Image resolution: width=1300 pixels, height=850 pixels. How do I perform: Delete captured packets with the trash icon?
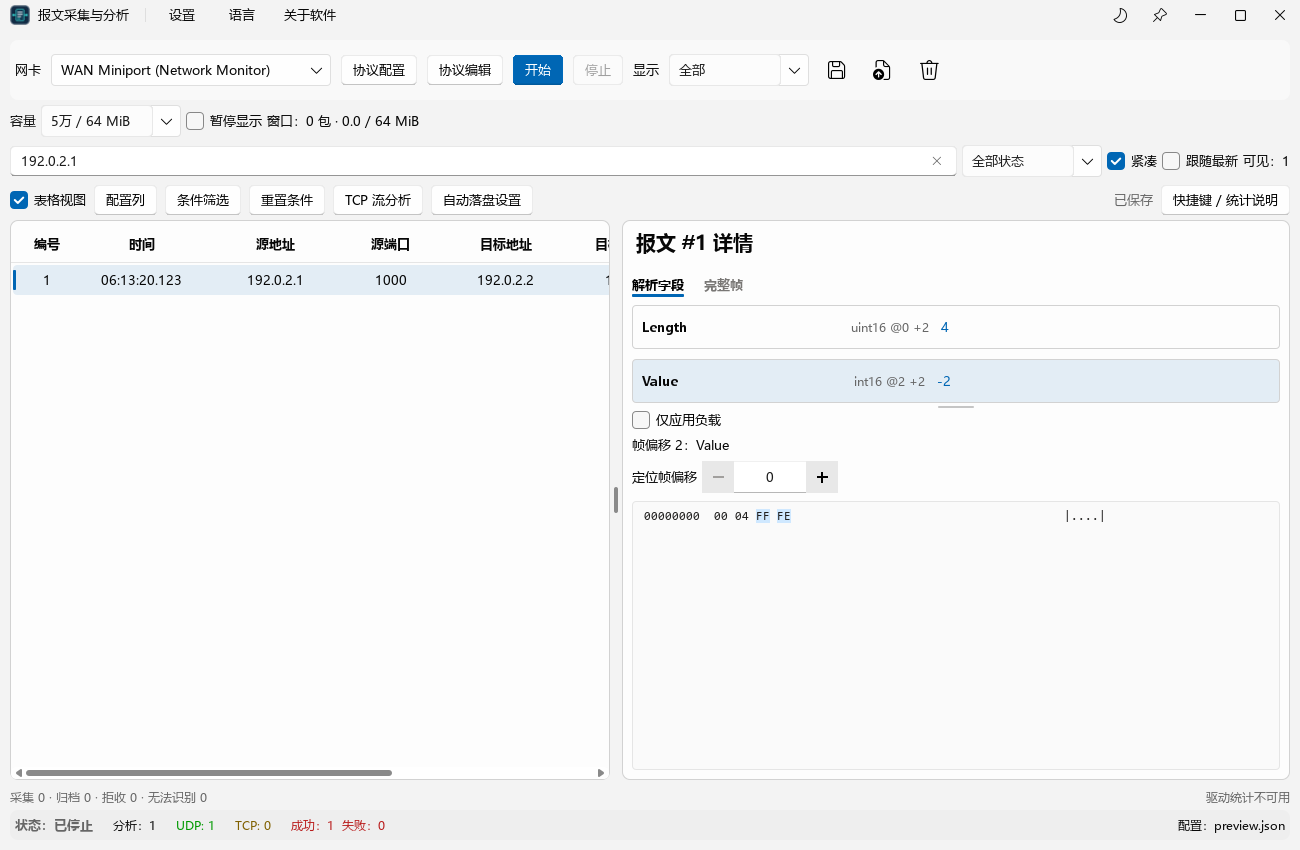(929, 70)
